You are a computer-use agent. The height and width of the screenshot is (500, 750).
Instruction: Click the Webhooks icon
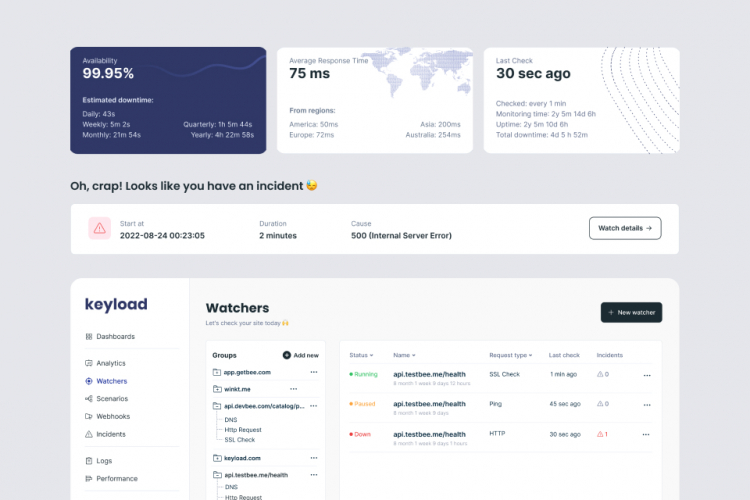click(x=88, y=416)
